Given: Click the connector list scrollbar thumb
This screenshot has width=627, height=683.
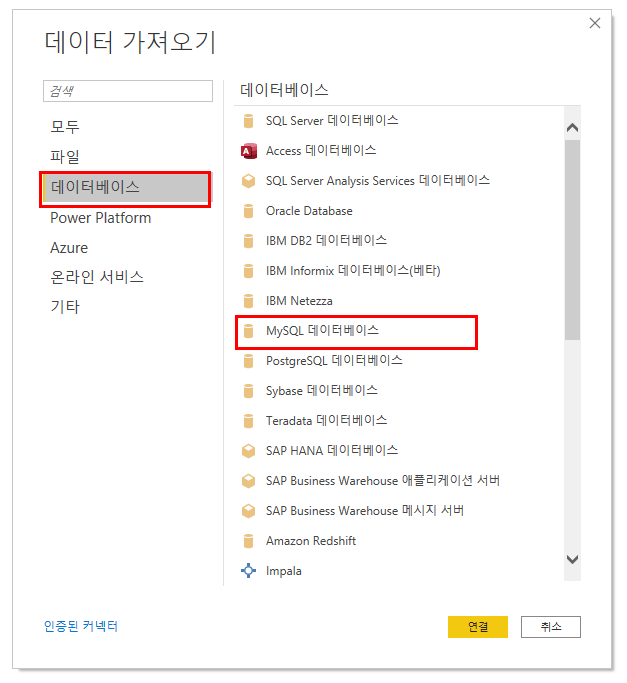Looking at the screenshot, I should point(573,240).
